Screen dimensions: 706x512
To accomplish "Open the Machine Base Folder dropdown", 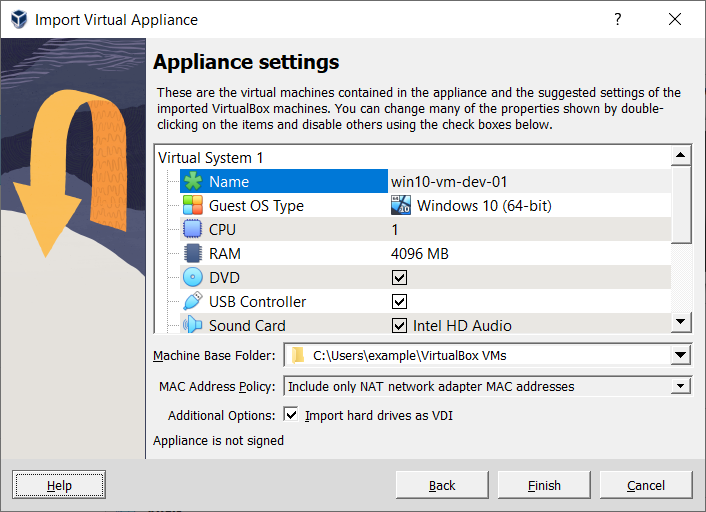I will [x=680, y=355].
